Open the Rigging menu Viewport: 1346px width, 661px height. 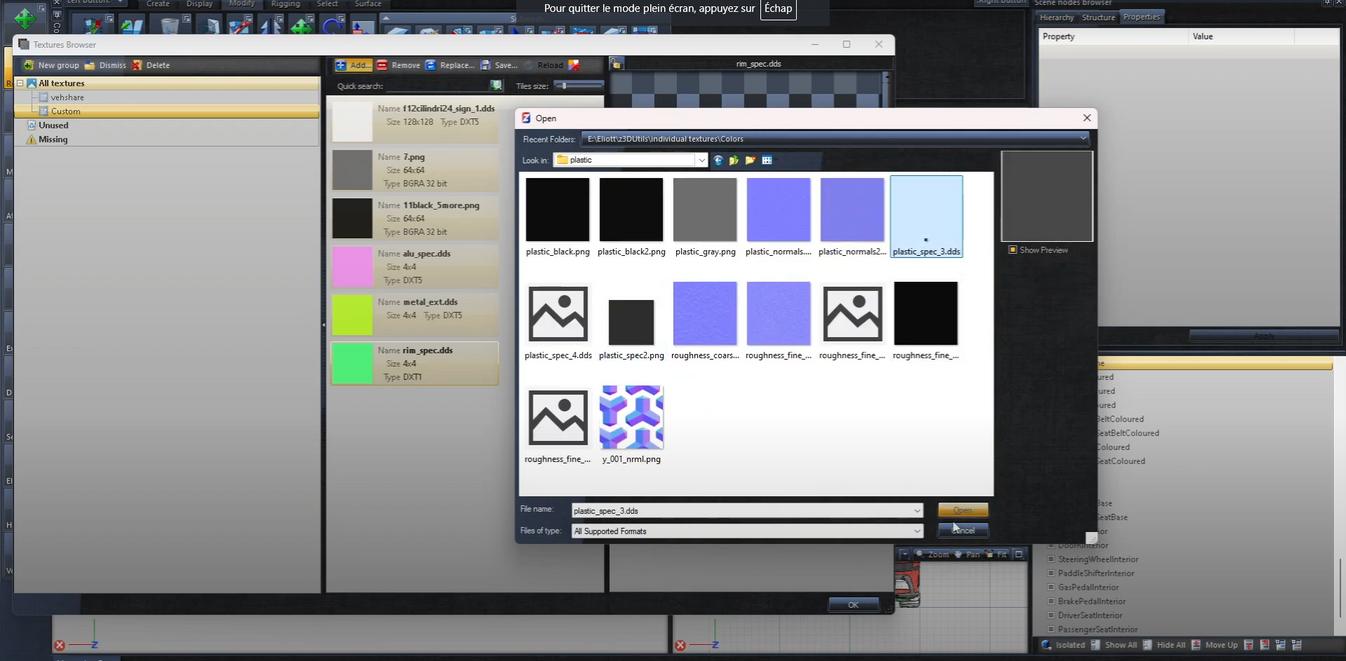point(285,4)
